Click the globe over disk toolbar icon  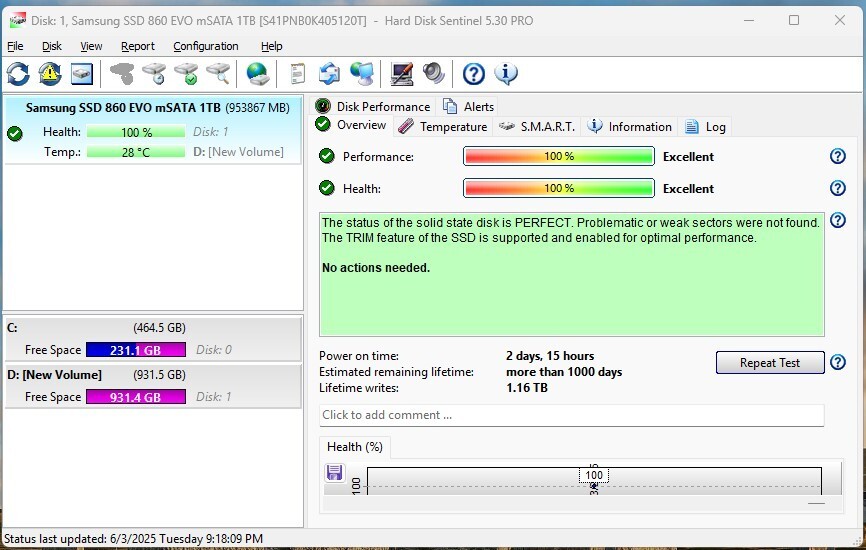tap(257, 73)
